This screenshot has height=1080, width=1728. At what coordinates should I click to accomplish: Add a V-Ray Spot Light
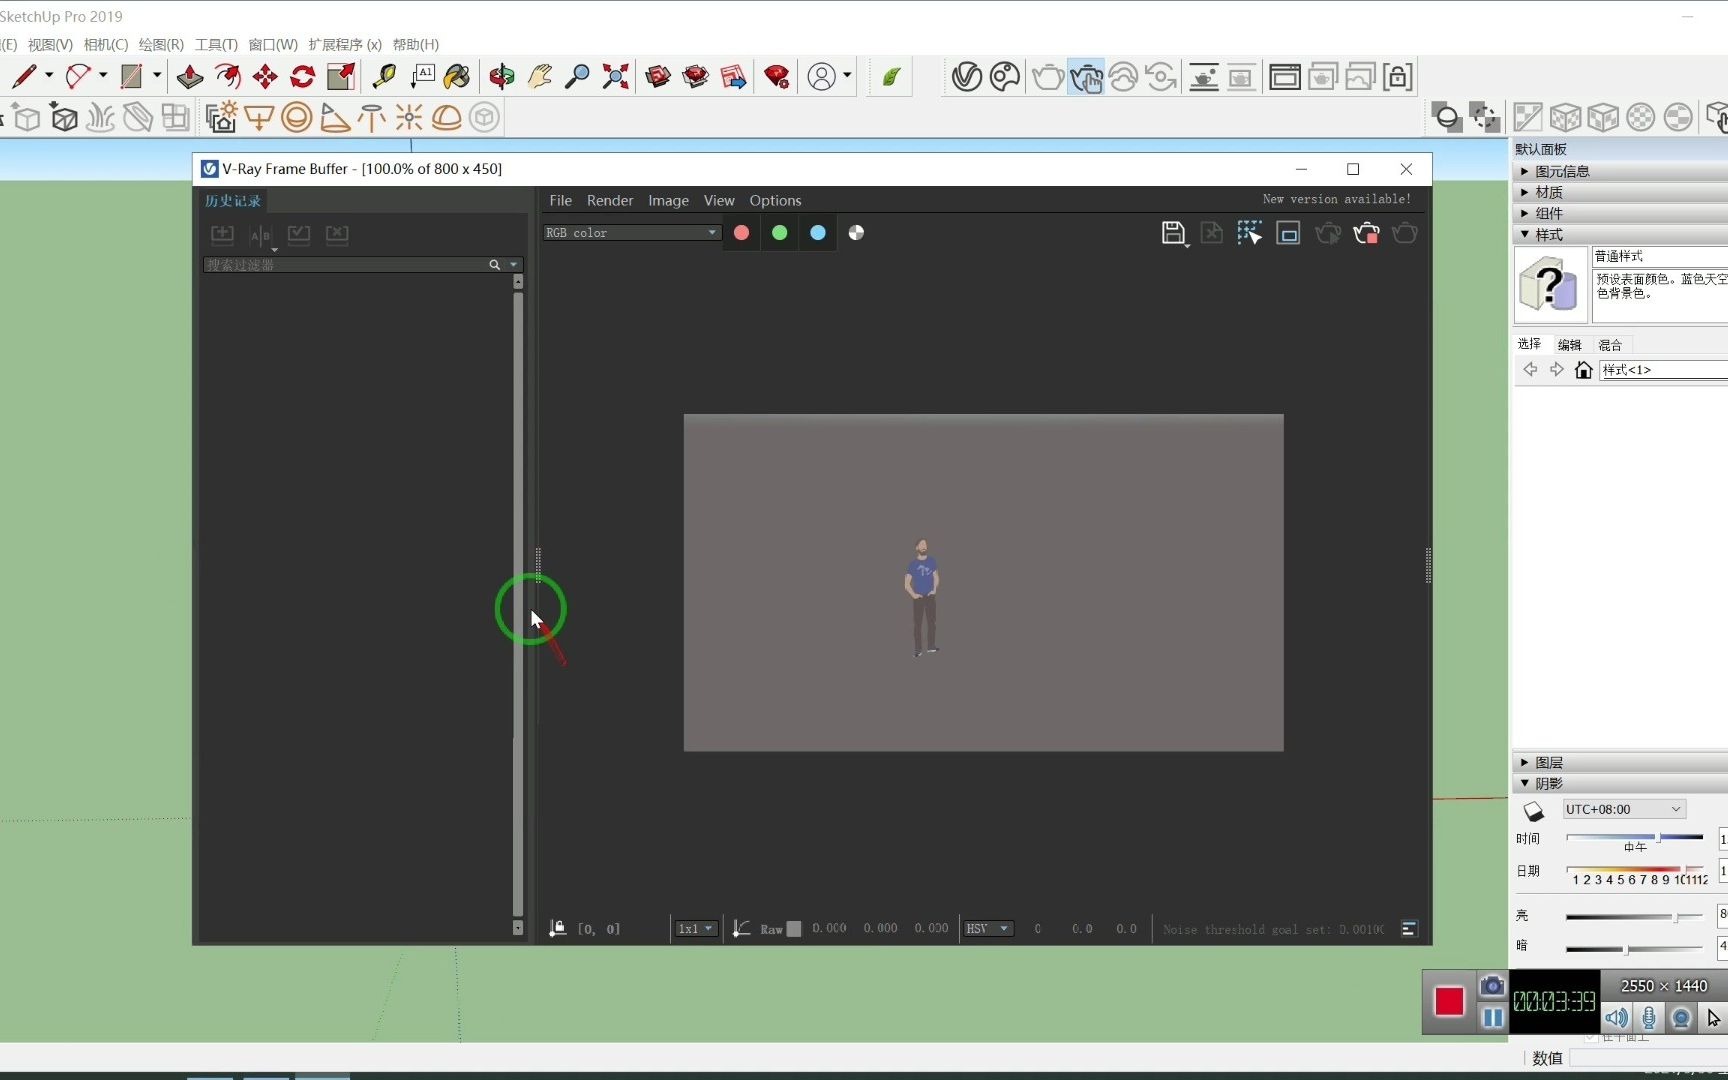pos(334,117)
